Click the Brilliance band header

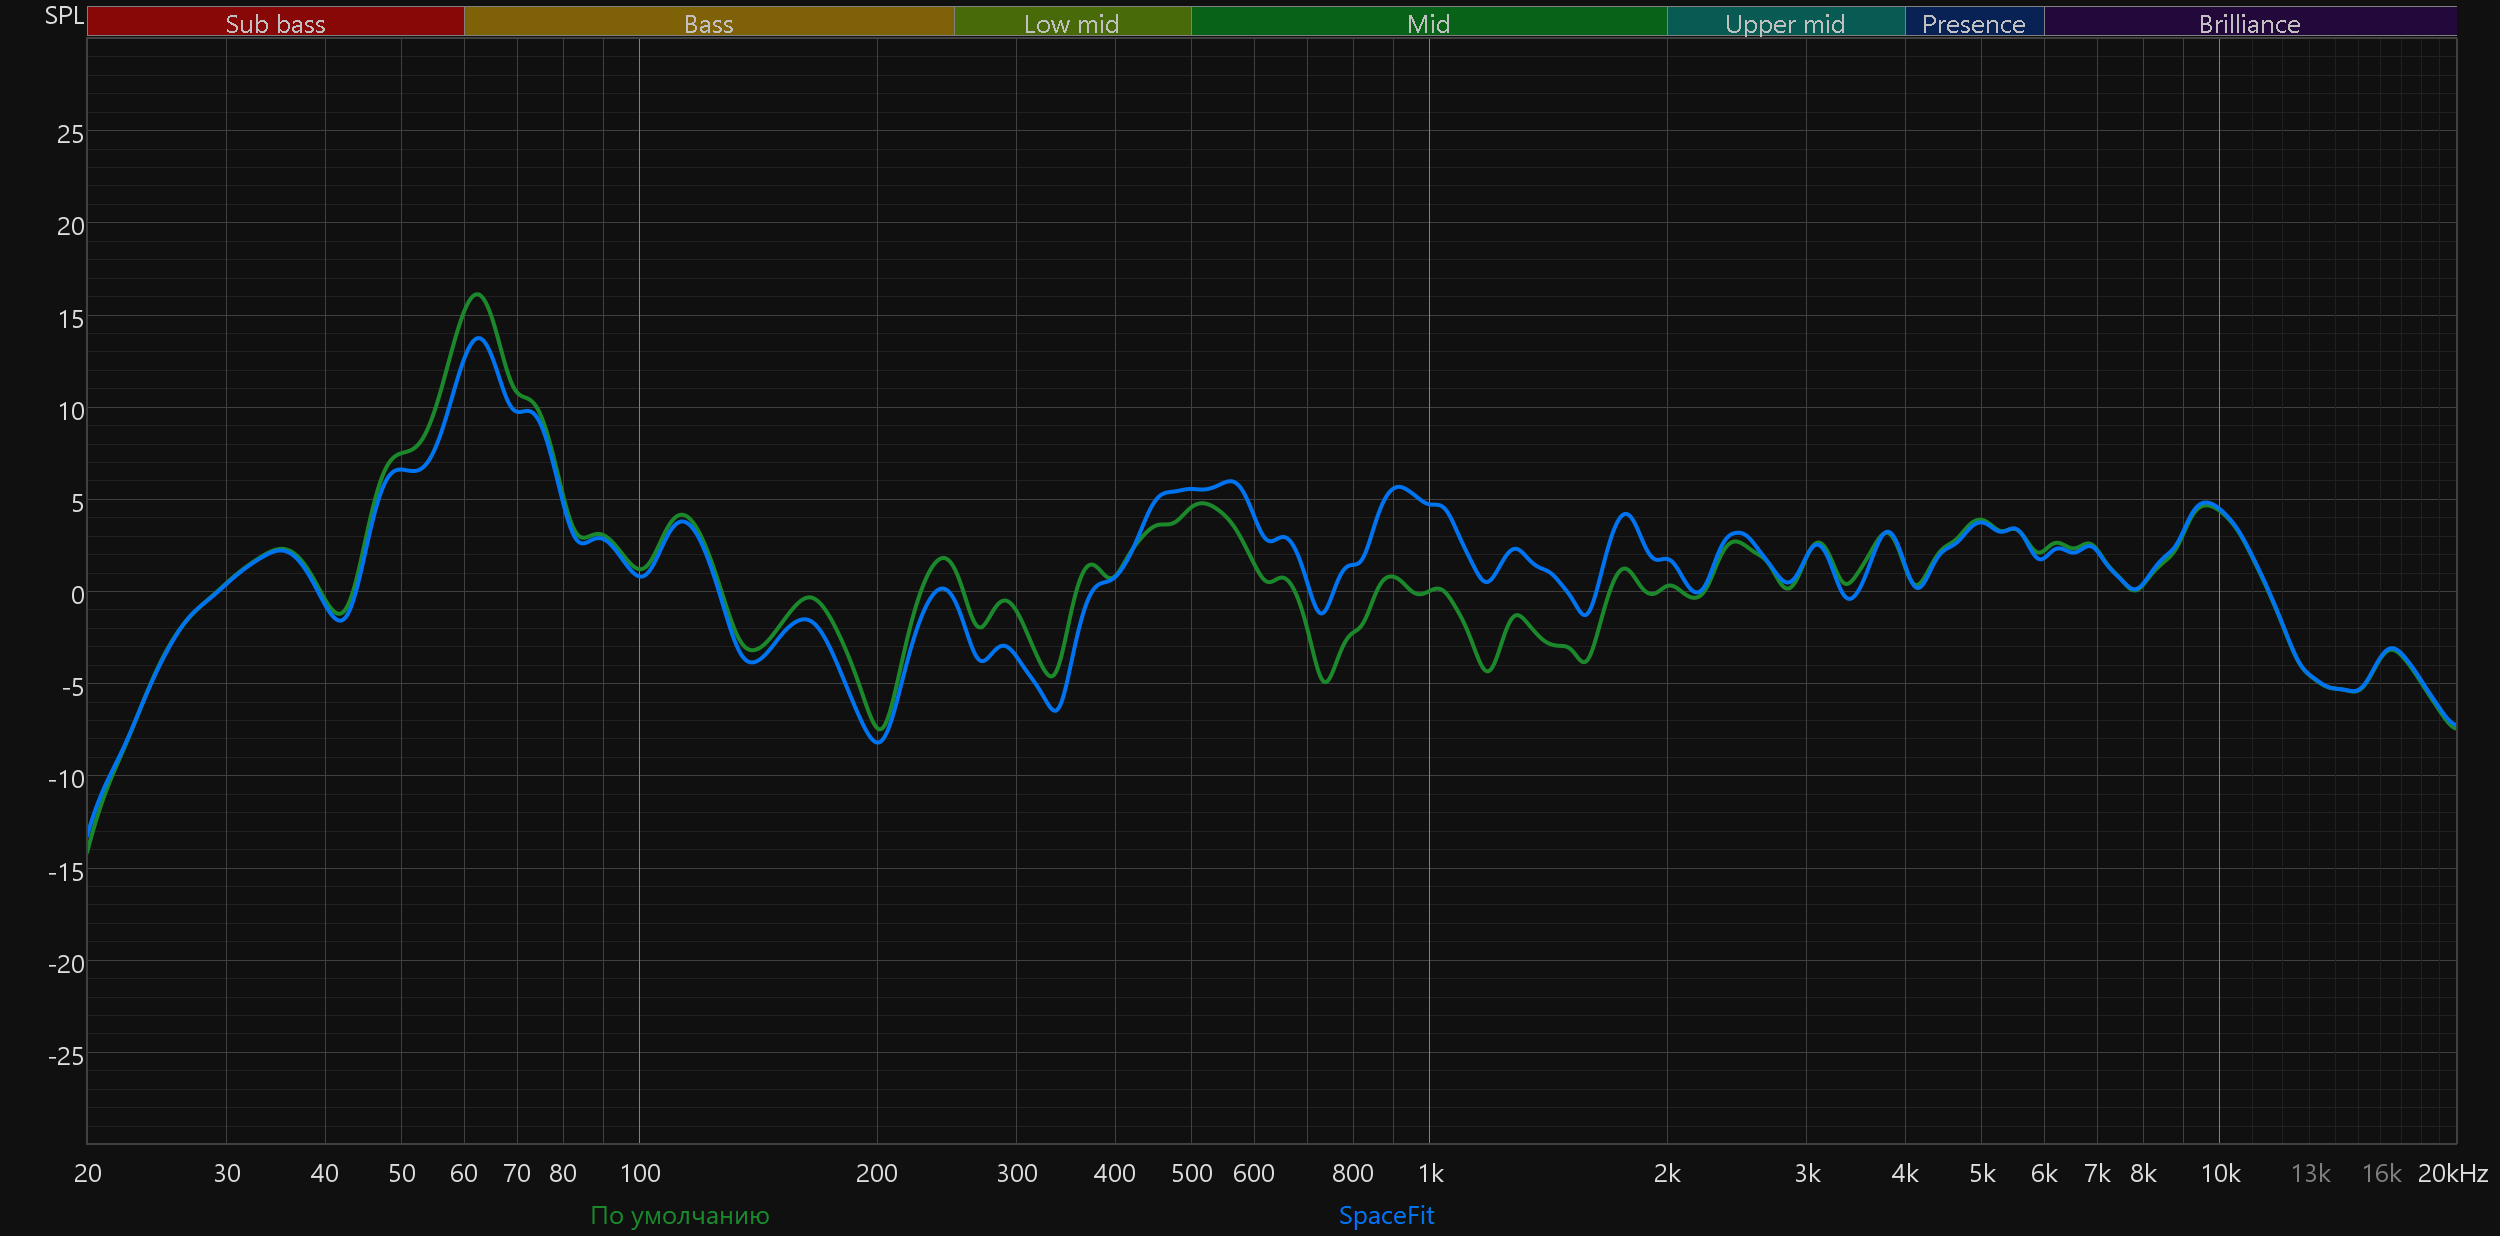click(2249, 23)
